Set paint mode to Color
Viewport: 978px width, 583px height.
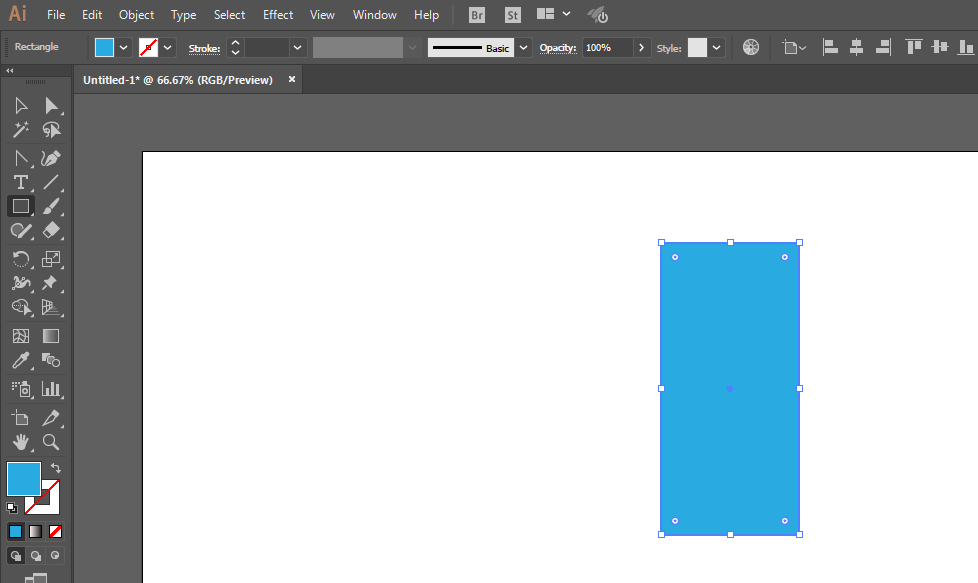[x=16, y=531]
